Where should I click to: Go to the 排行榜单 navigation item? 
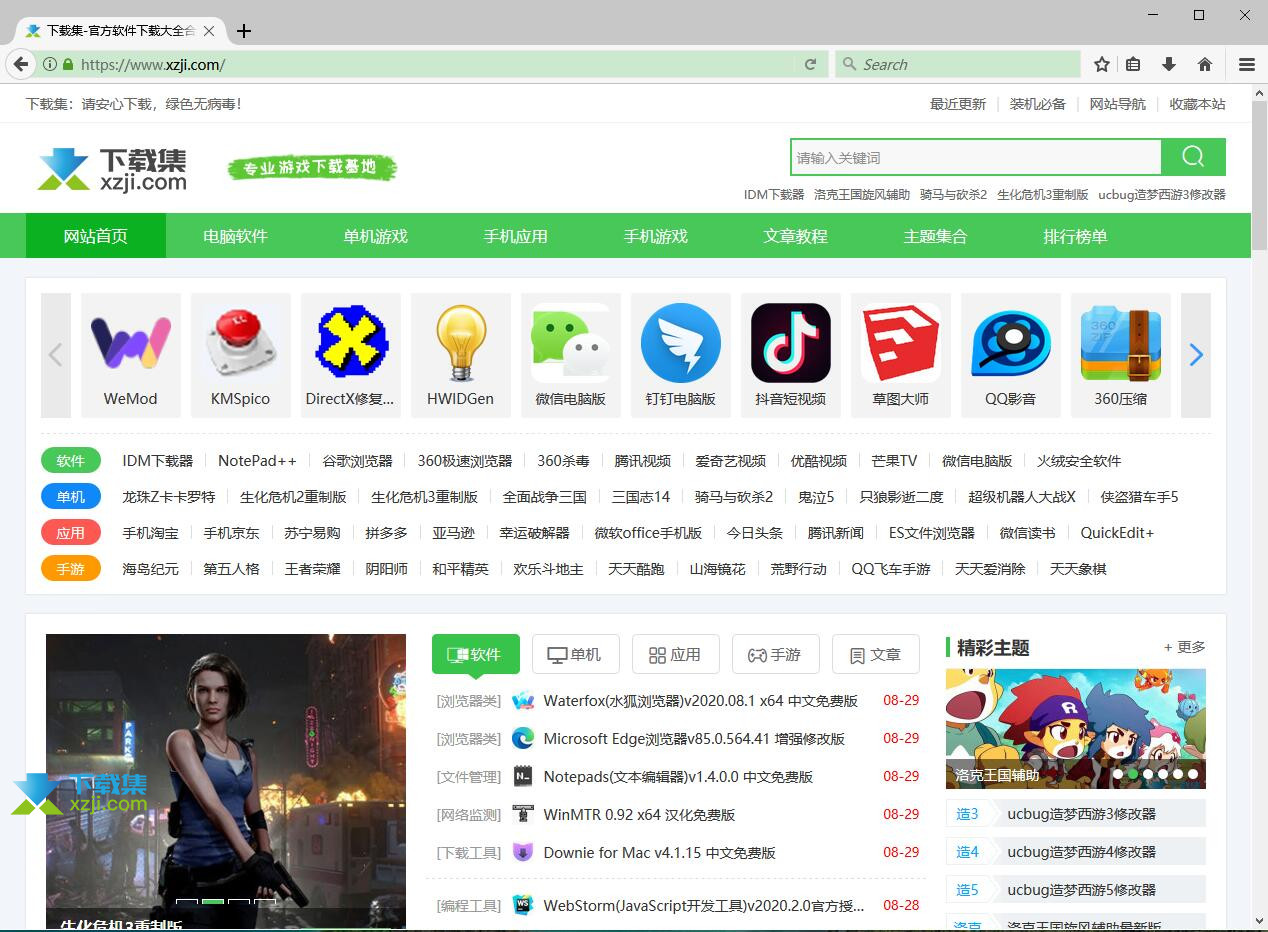pos(1075,236)
